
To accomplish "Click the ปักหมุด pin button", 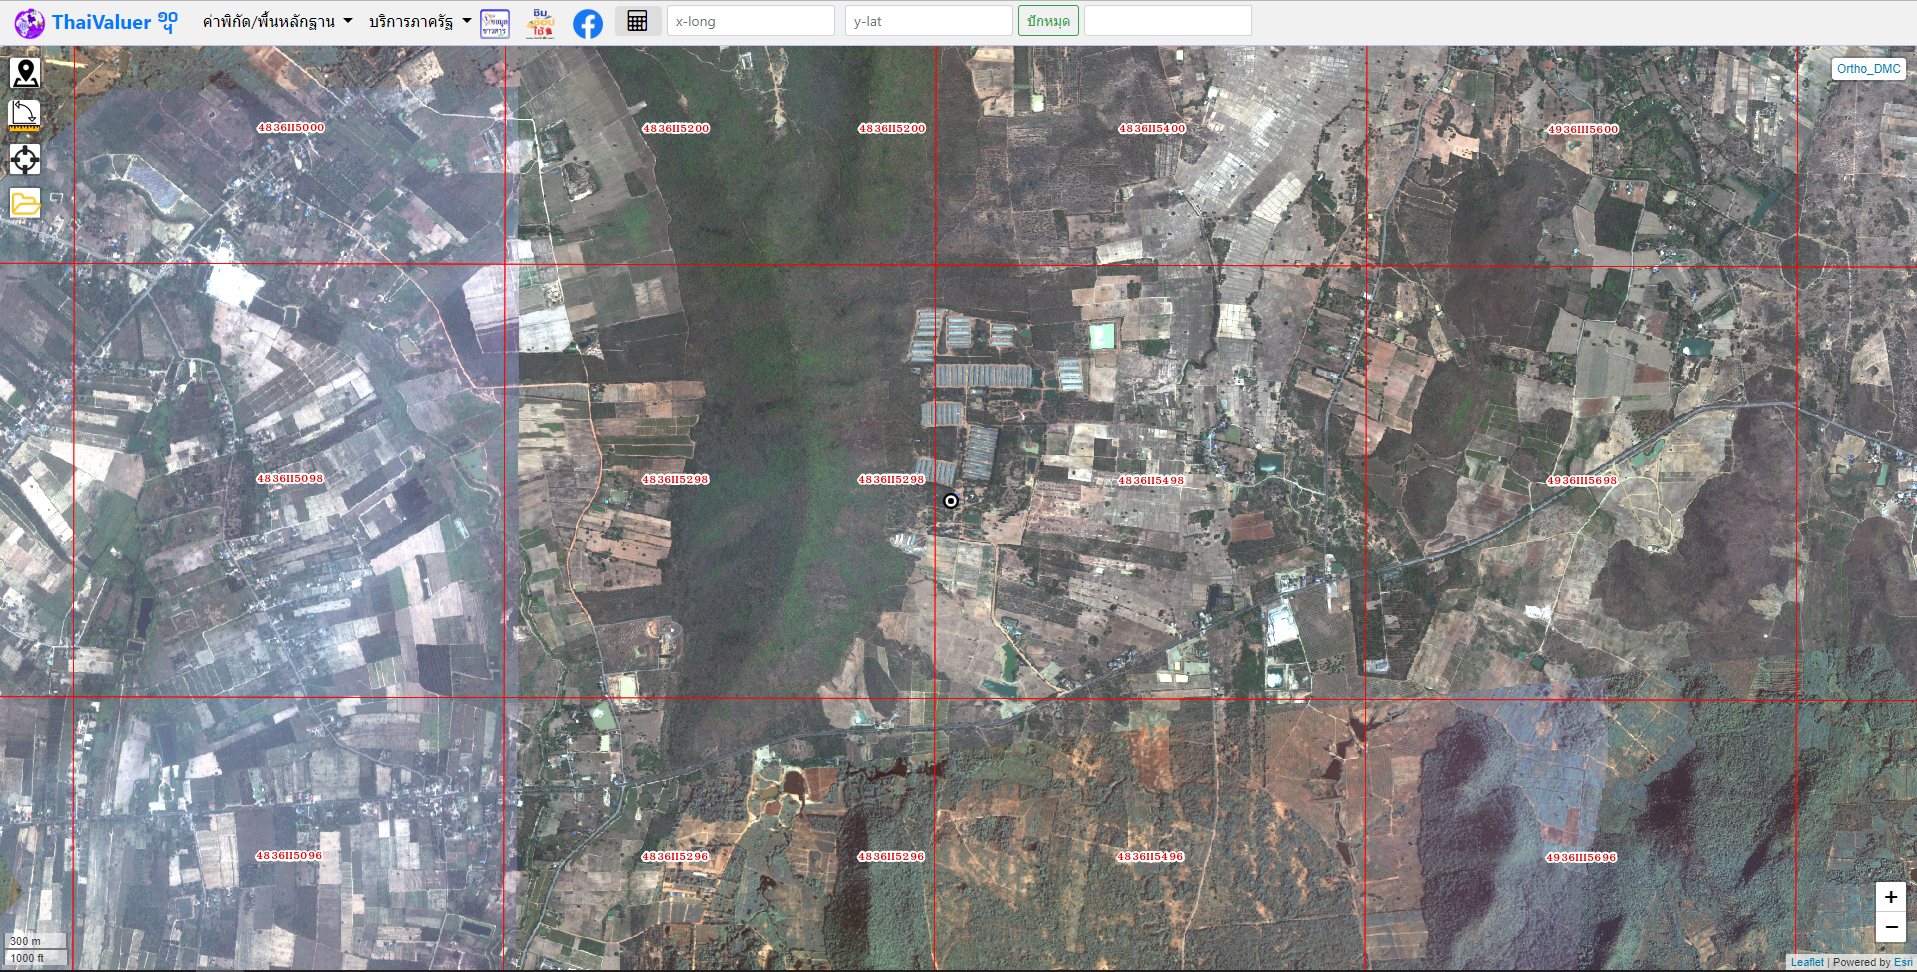I will coord(1048,21).
